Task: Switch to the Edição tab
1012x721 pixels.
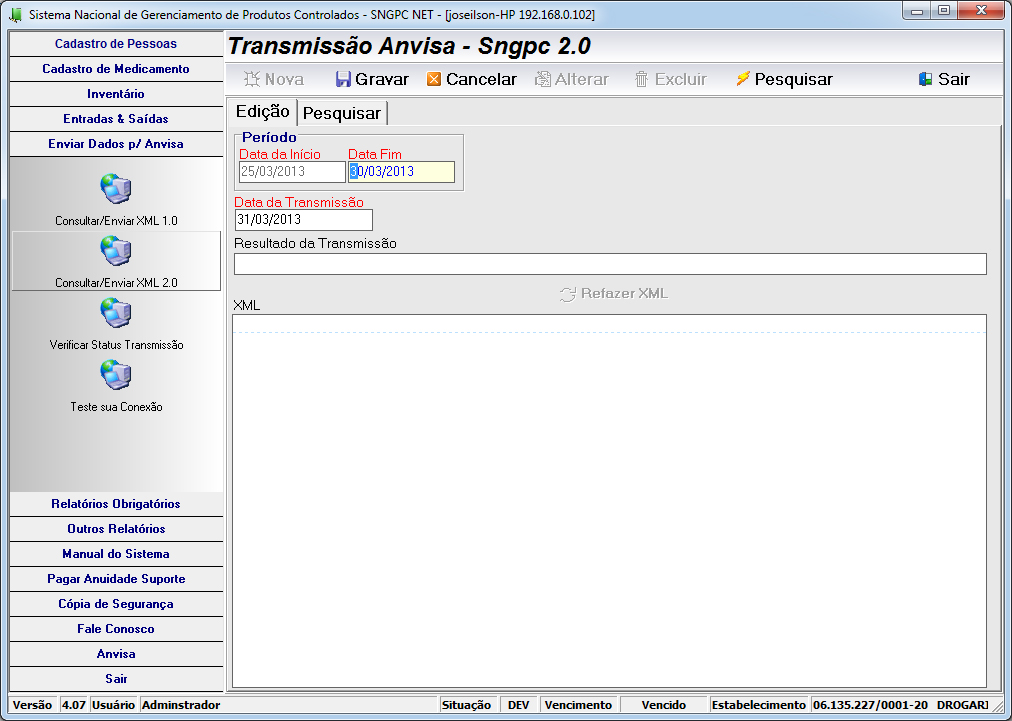Action: pos(262,112)
